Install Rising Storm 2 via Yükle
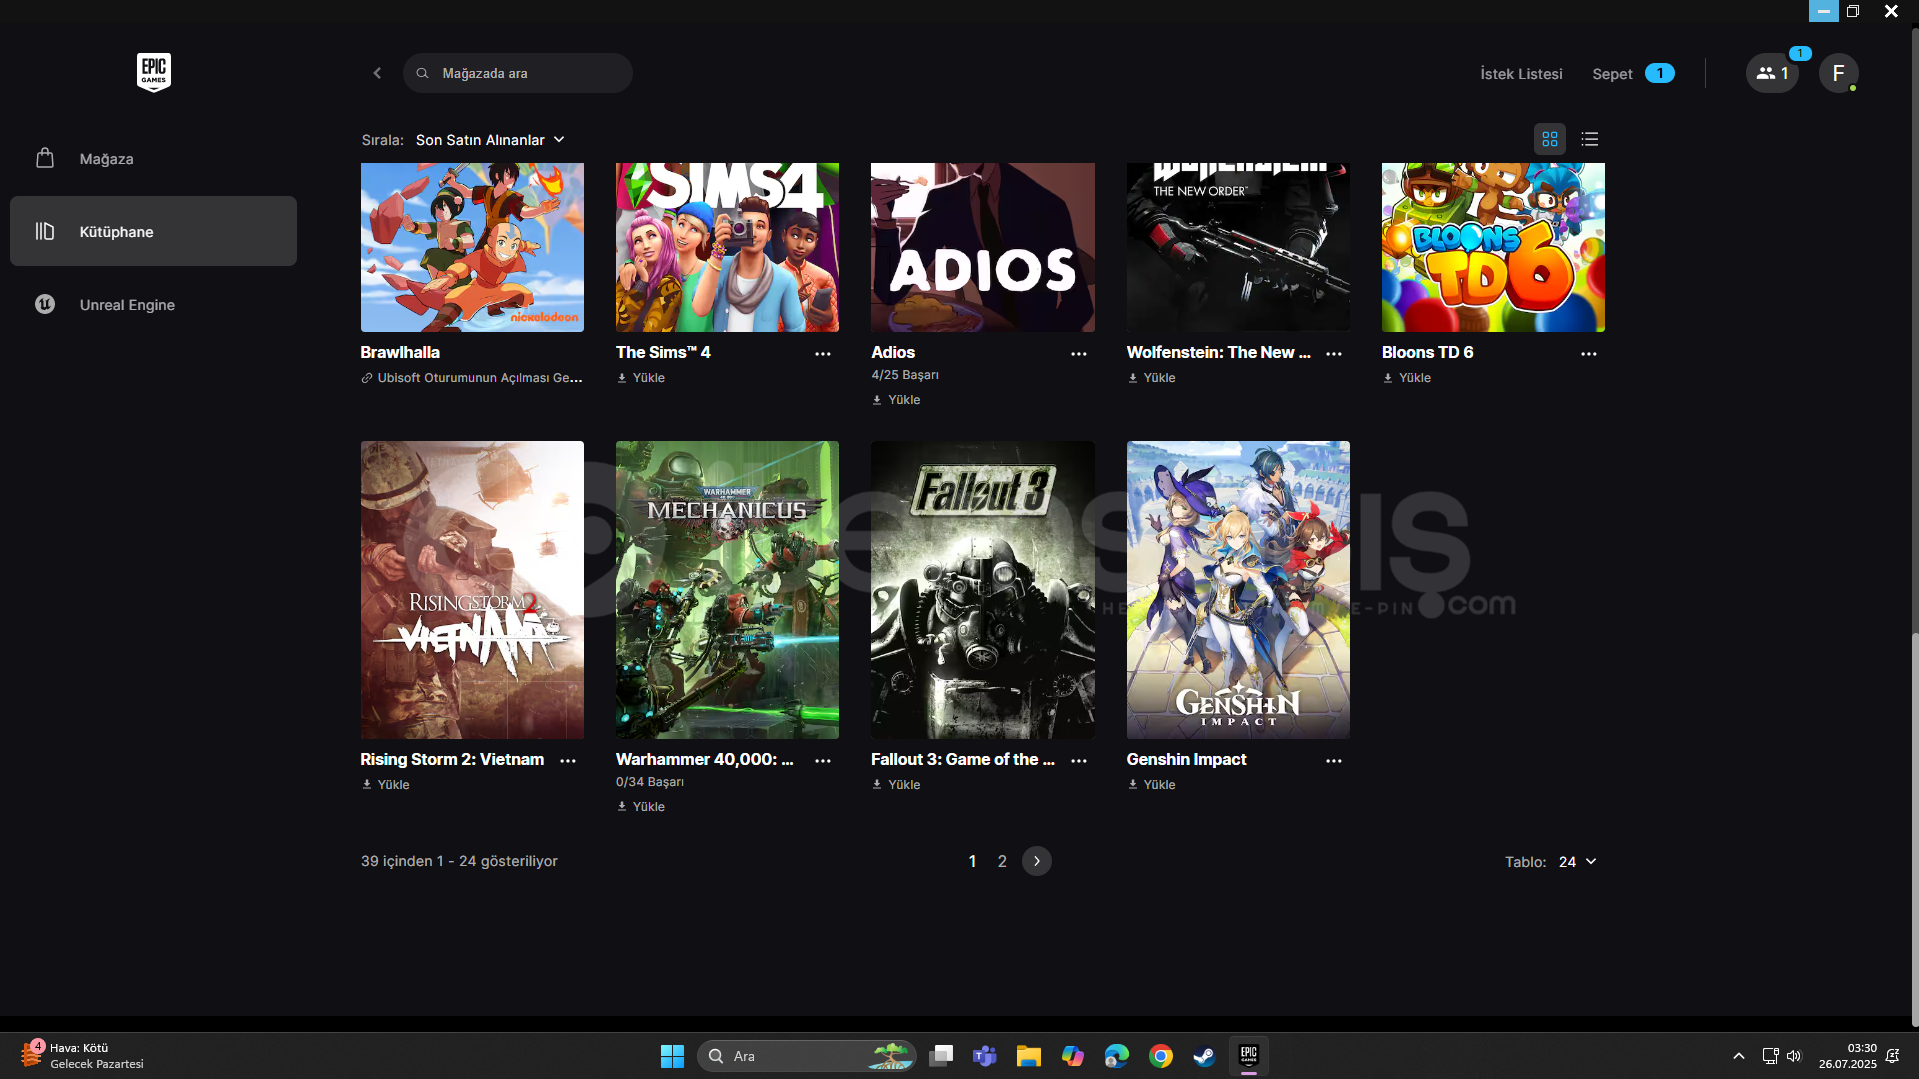1919x1079 pixels. click(386, 785)
